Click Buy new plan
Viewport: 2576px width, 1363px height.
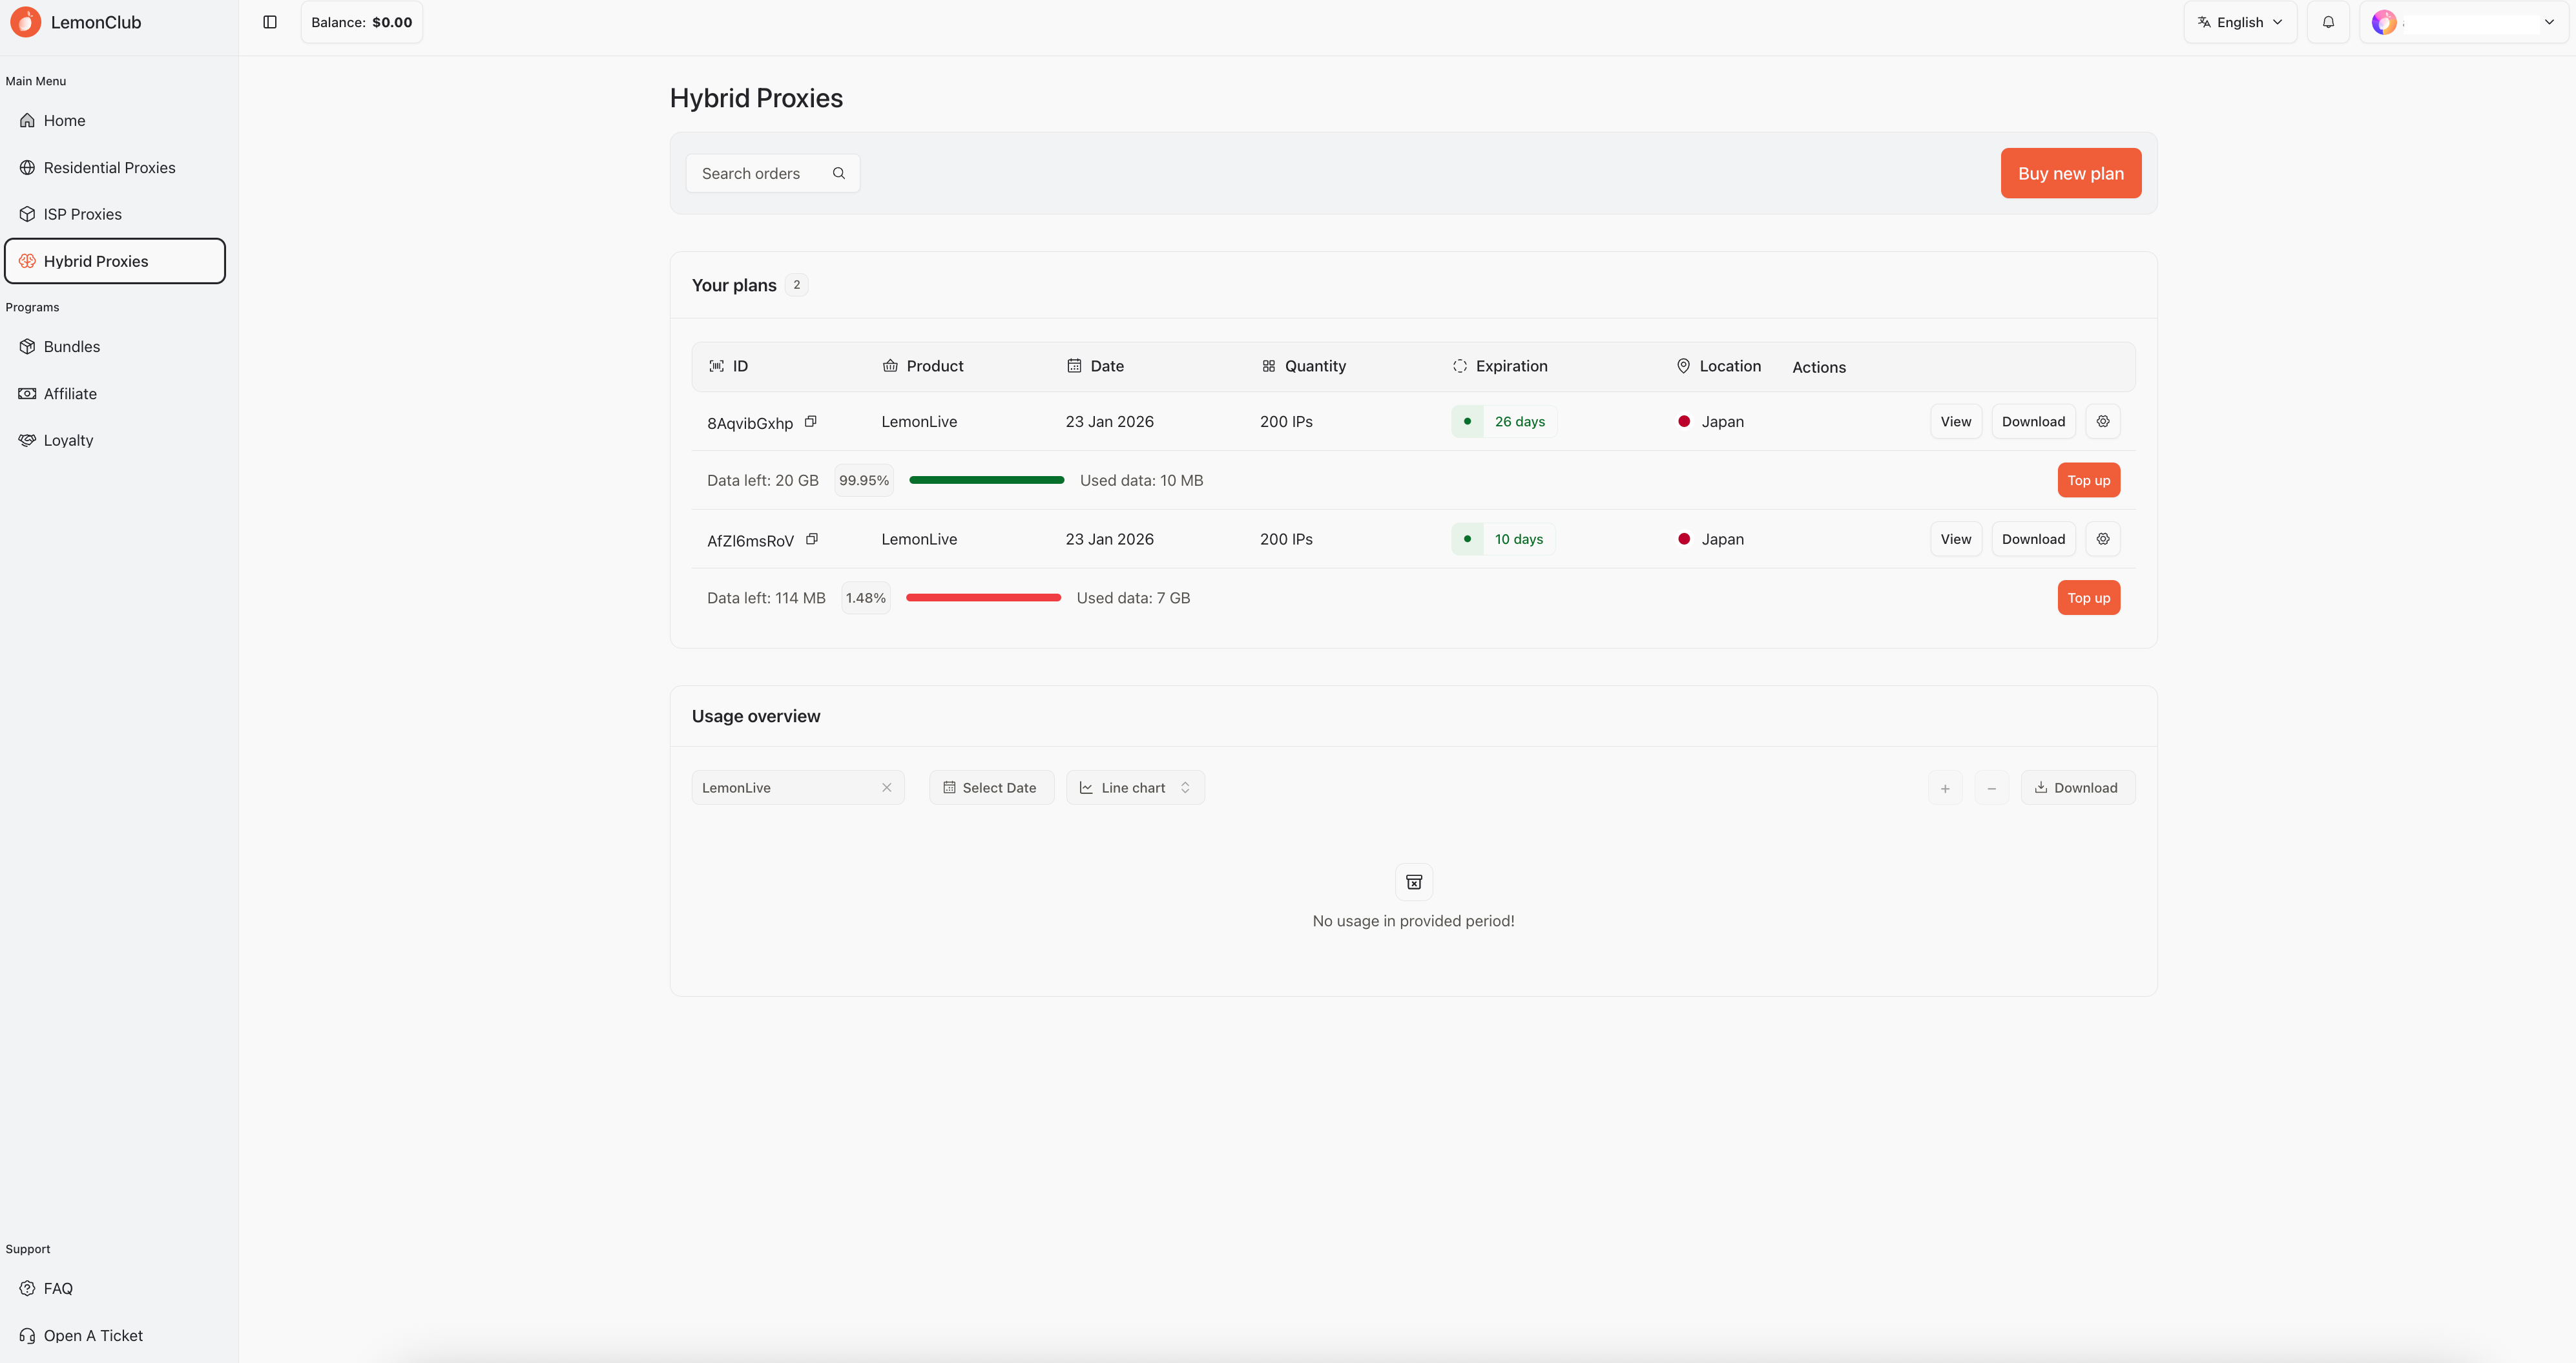(2071, 173)
